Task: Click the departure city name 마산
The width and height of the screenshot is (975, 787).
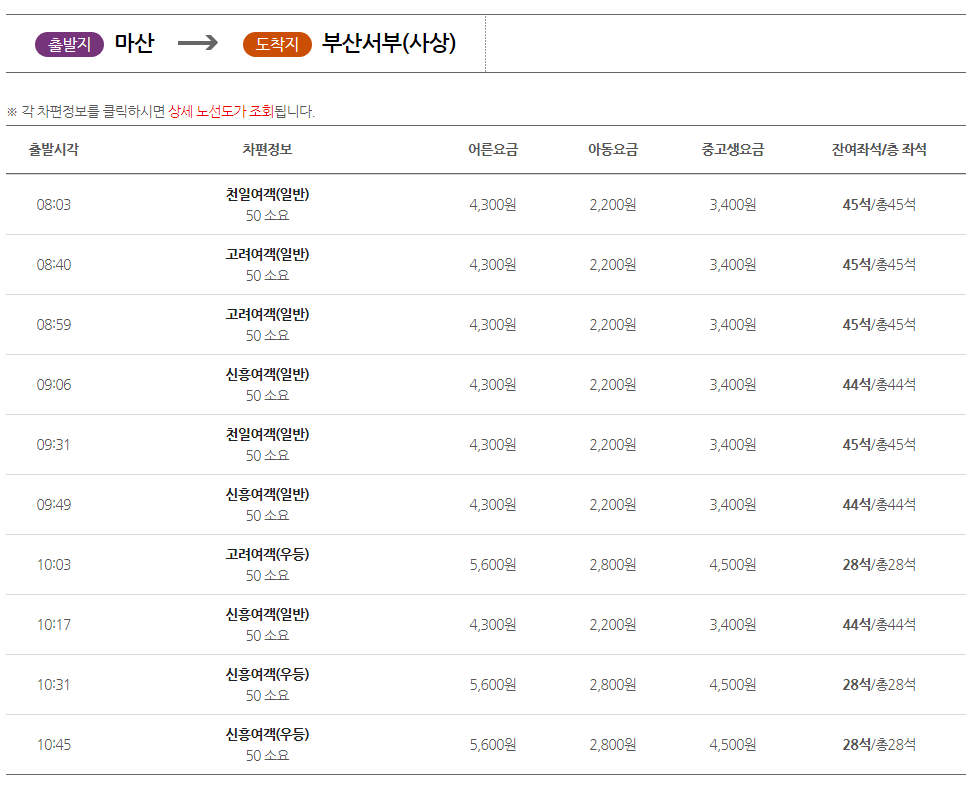Action: click(x=134, y=44)
